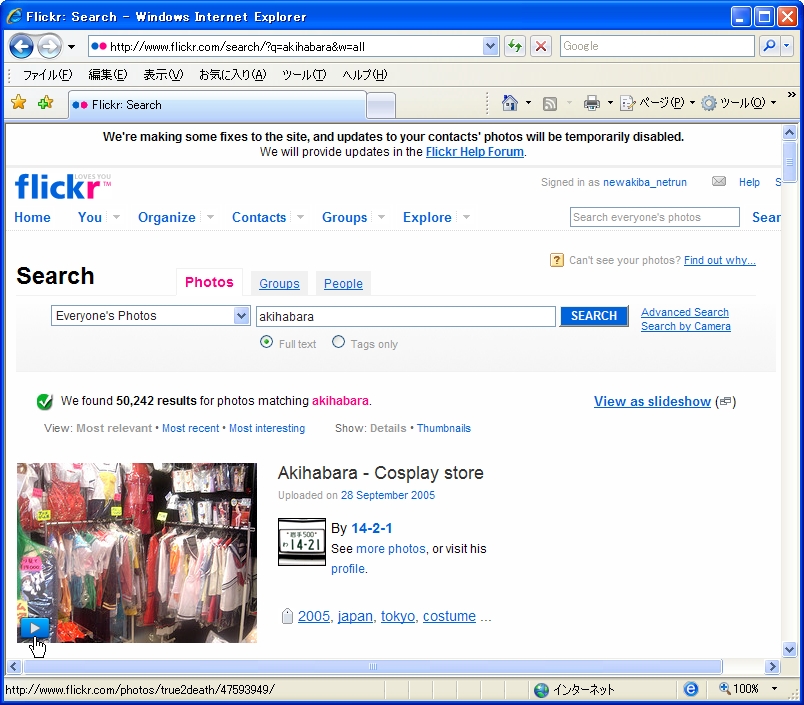The height and width of the screenshot is (705, 804).
Task: Show results as Thumbnails
Action: [444, 428]
